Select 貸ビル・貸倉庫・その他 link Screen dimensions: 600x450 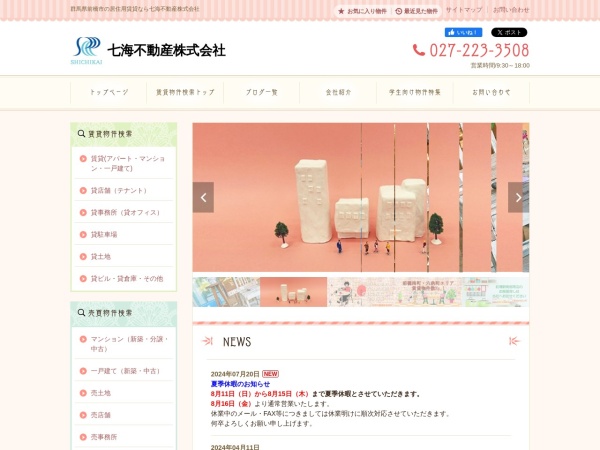(x=124, y=279)
